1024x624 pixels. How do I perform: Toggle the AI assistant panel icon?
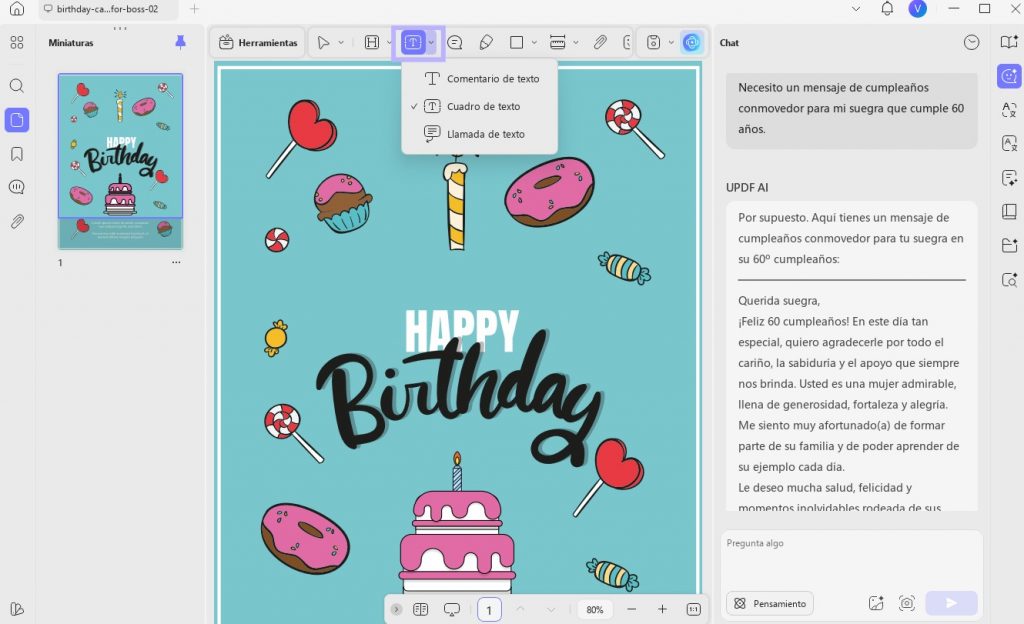coord(1009,76)
